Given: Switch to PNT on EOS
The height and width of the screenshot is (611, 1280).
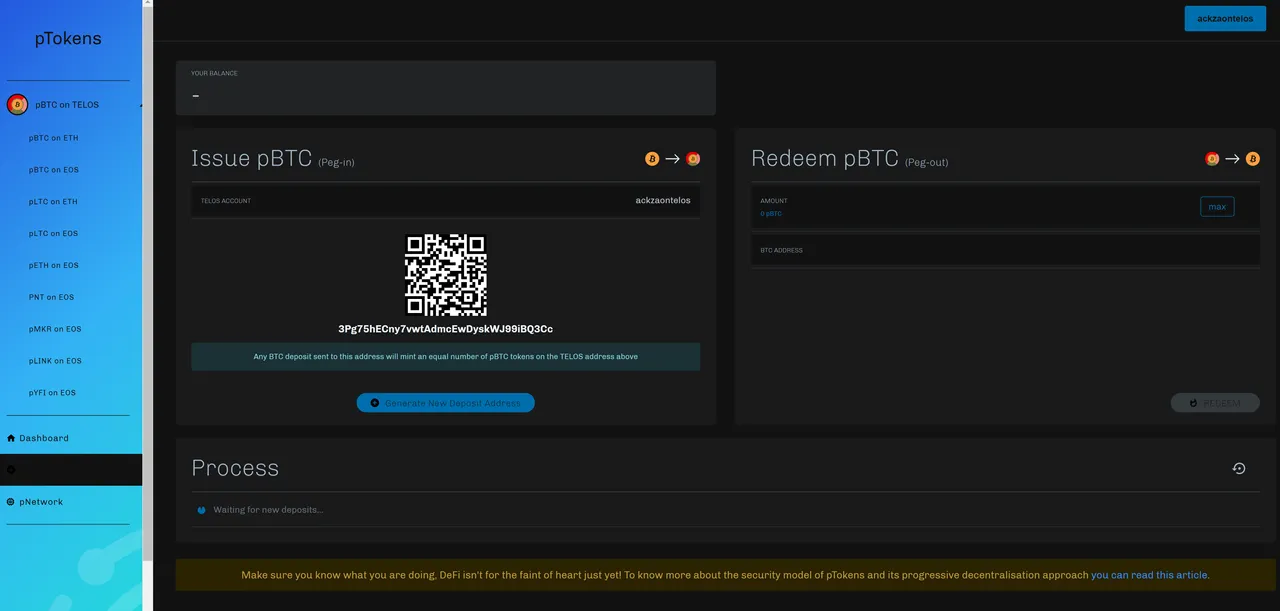Looking at the screenshot, I should [x=52, y=298].
